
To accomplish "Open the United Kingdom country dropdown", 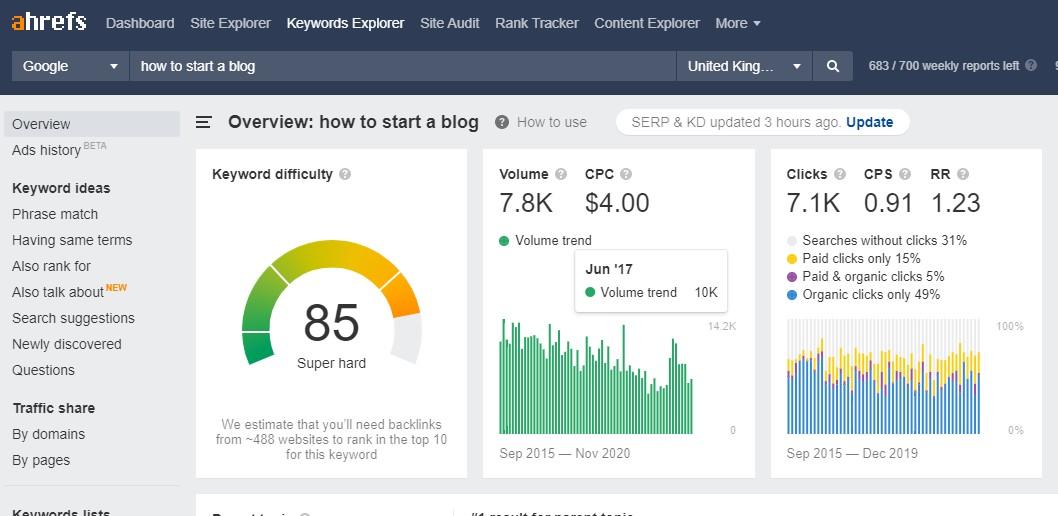I will [744, 66].
